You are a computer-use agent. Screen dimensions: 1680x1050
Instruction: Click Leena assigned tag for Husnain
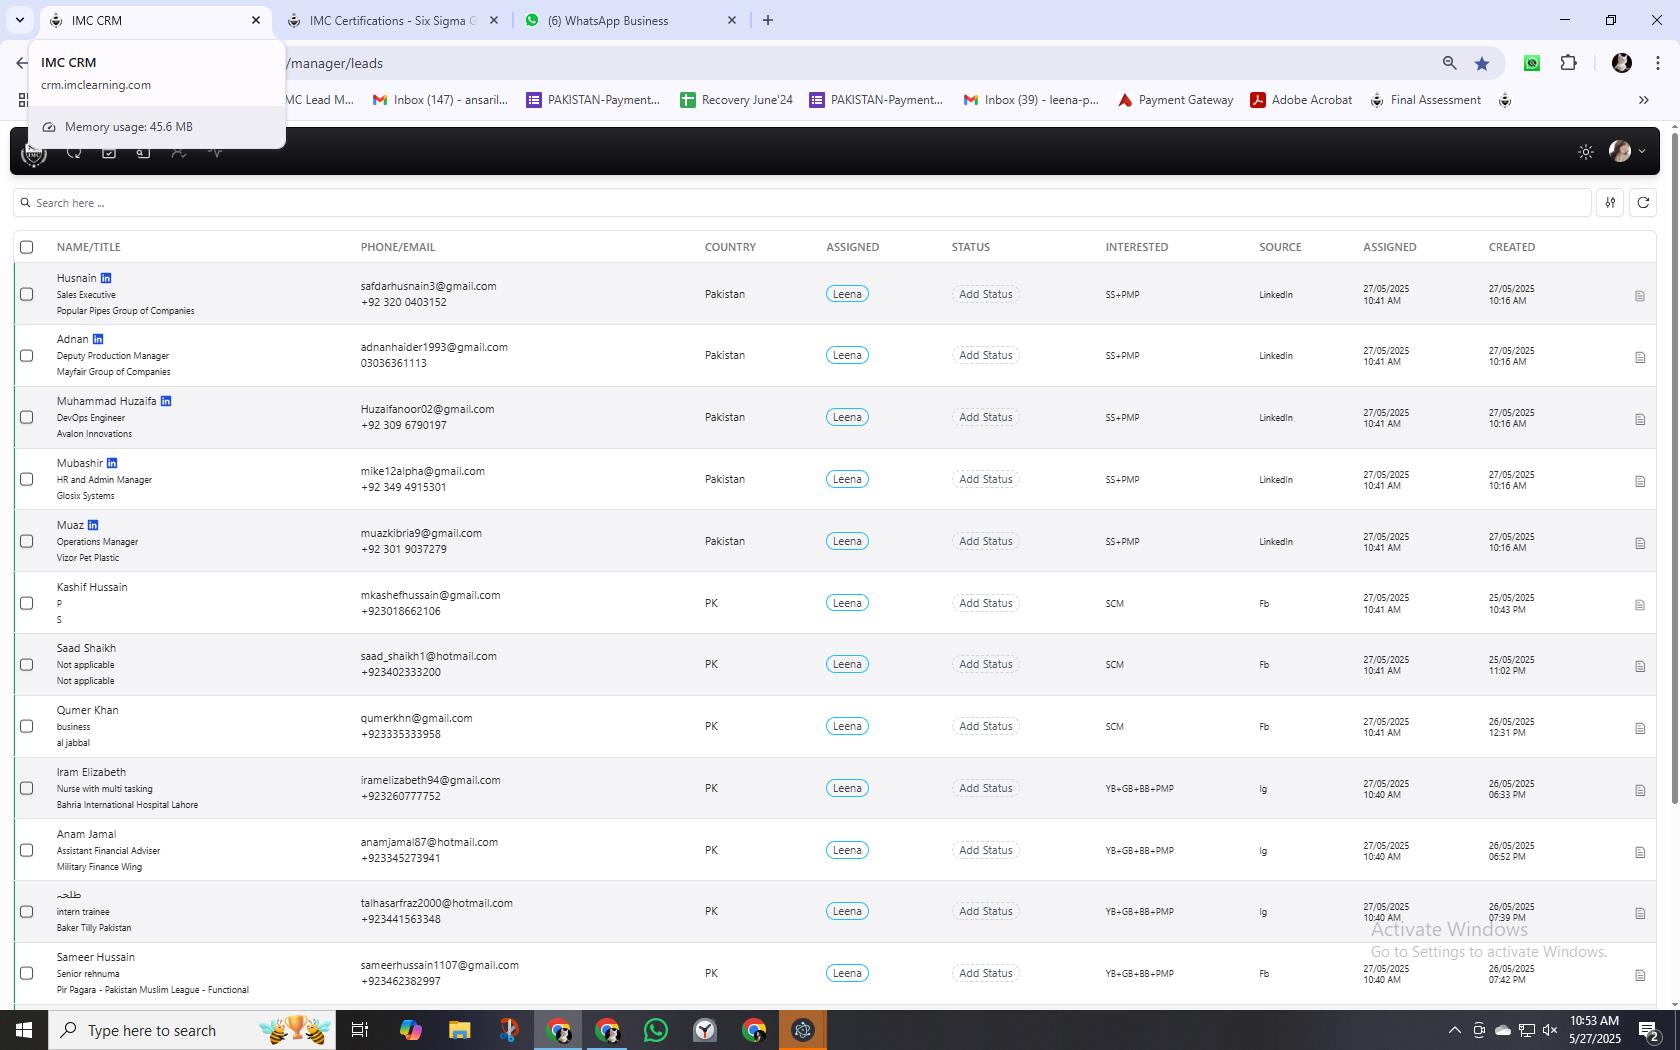pyautogui.click(x=847, y=294)
